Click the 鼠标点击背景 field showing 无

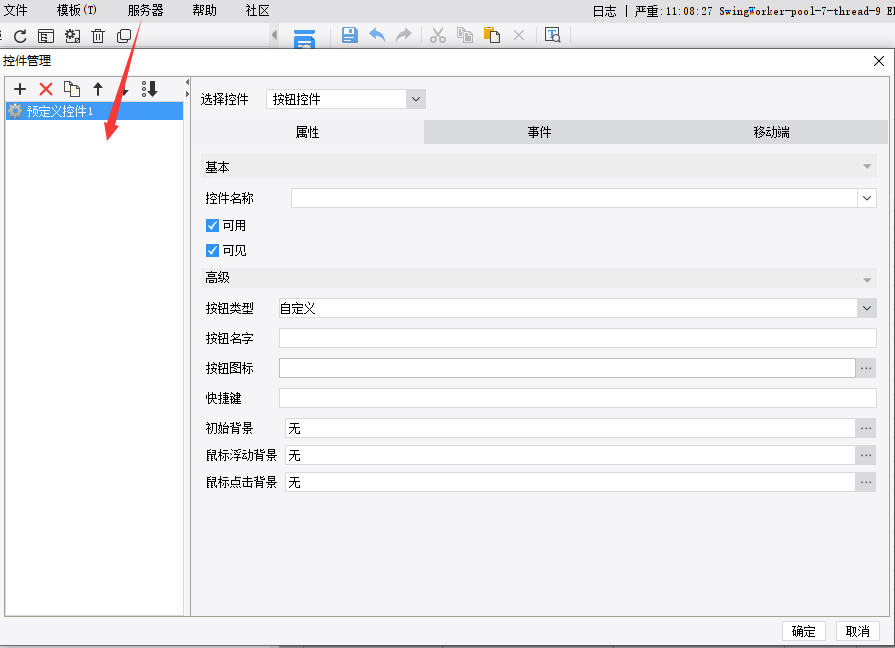(x=570, y=482)
